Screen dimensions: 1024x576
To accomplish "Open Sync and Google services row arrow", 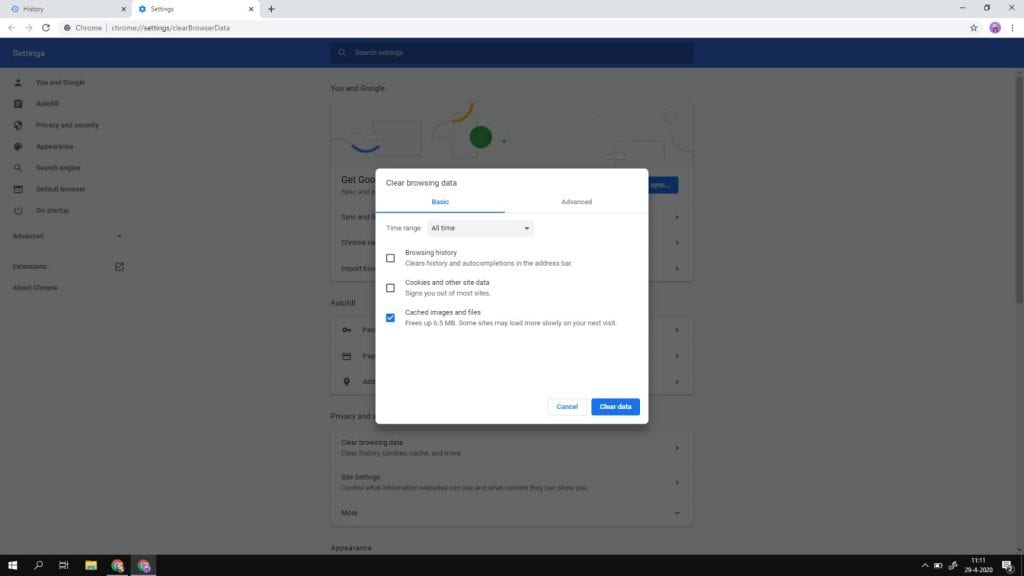I will (677, 217).
